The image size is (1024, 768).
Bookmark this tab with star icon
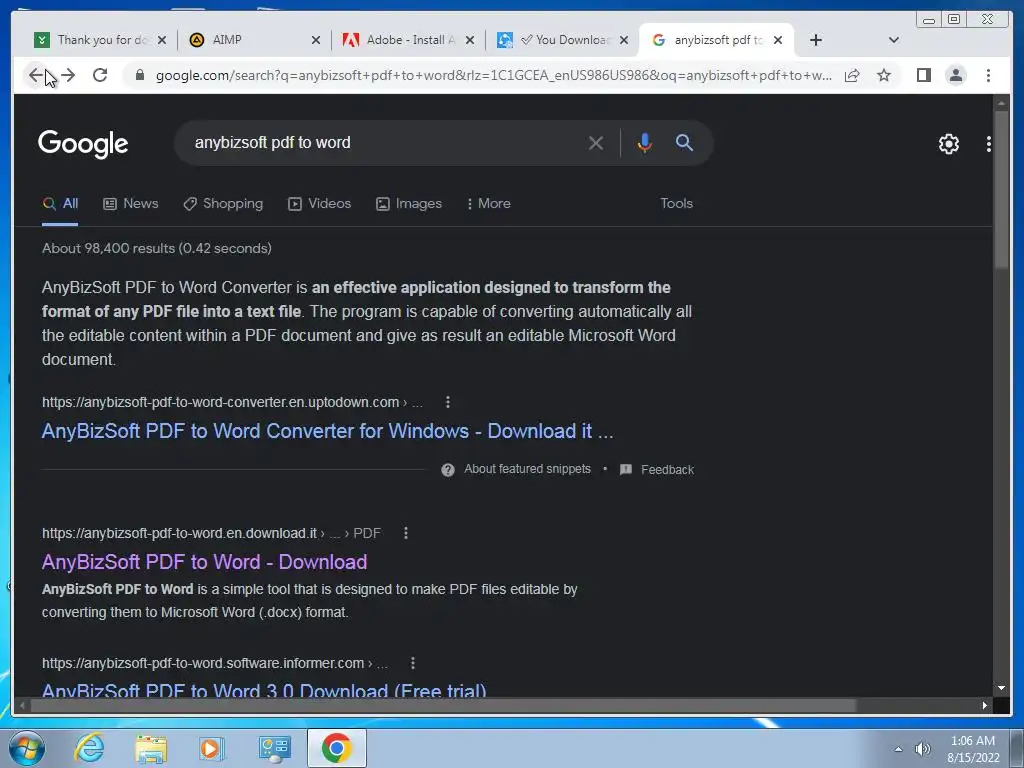(x=884, y=75)
